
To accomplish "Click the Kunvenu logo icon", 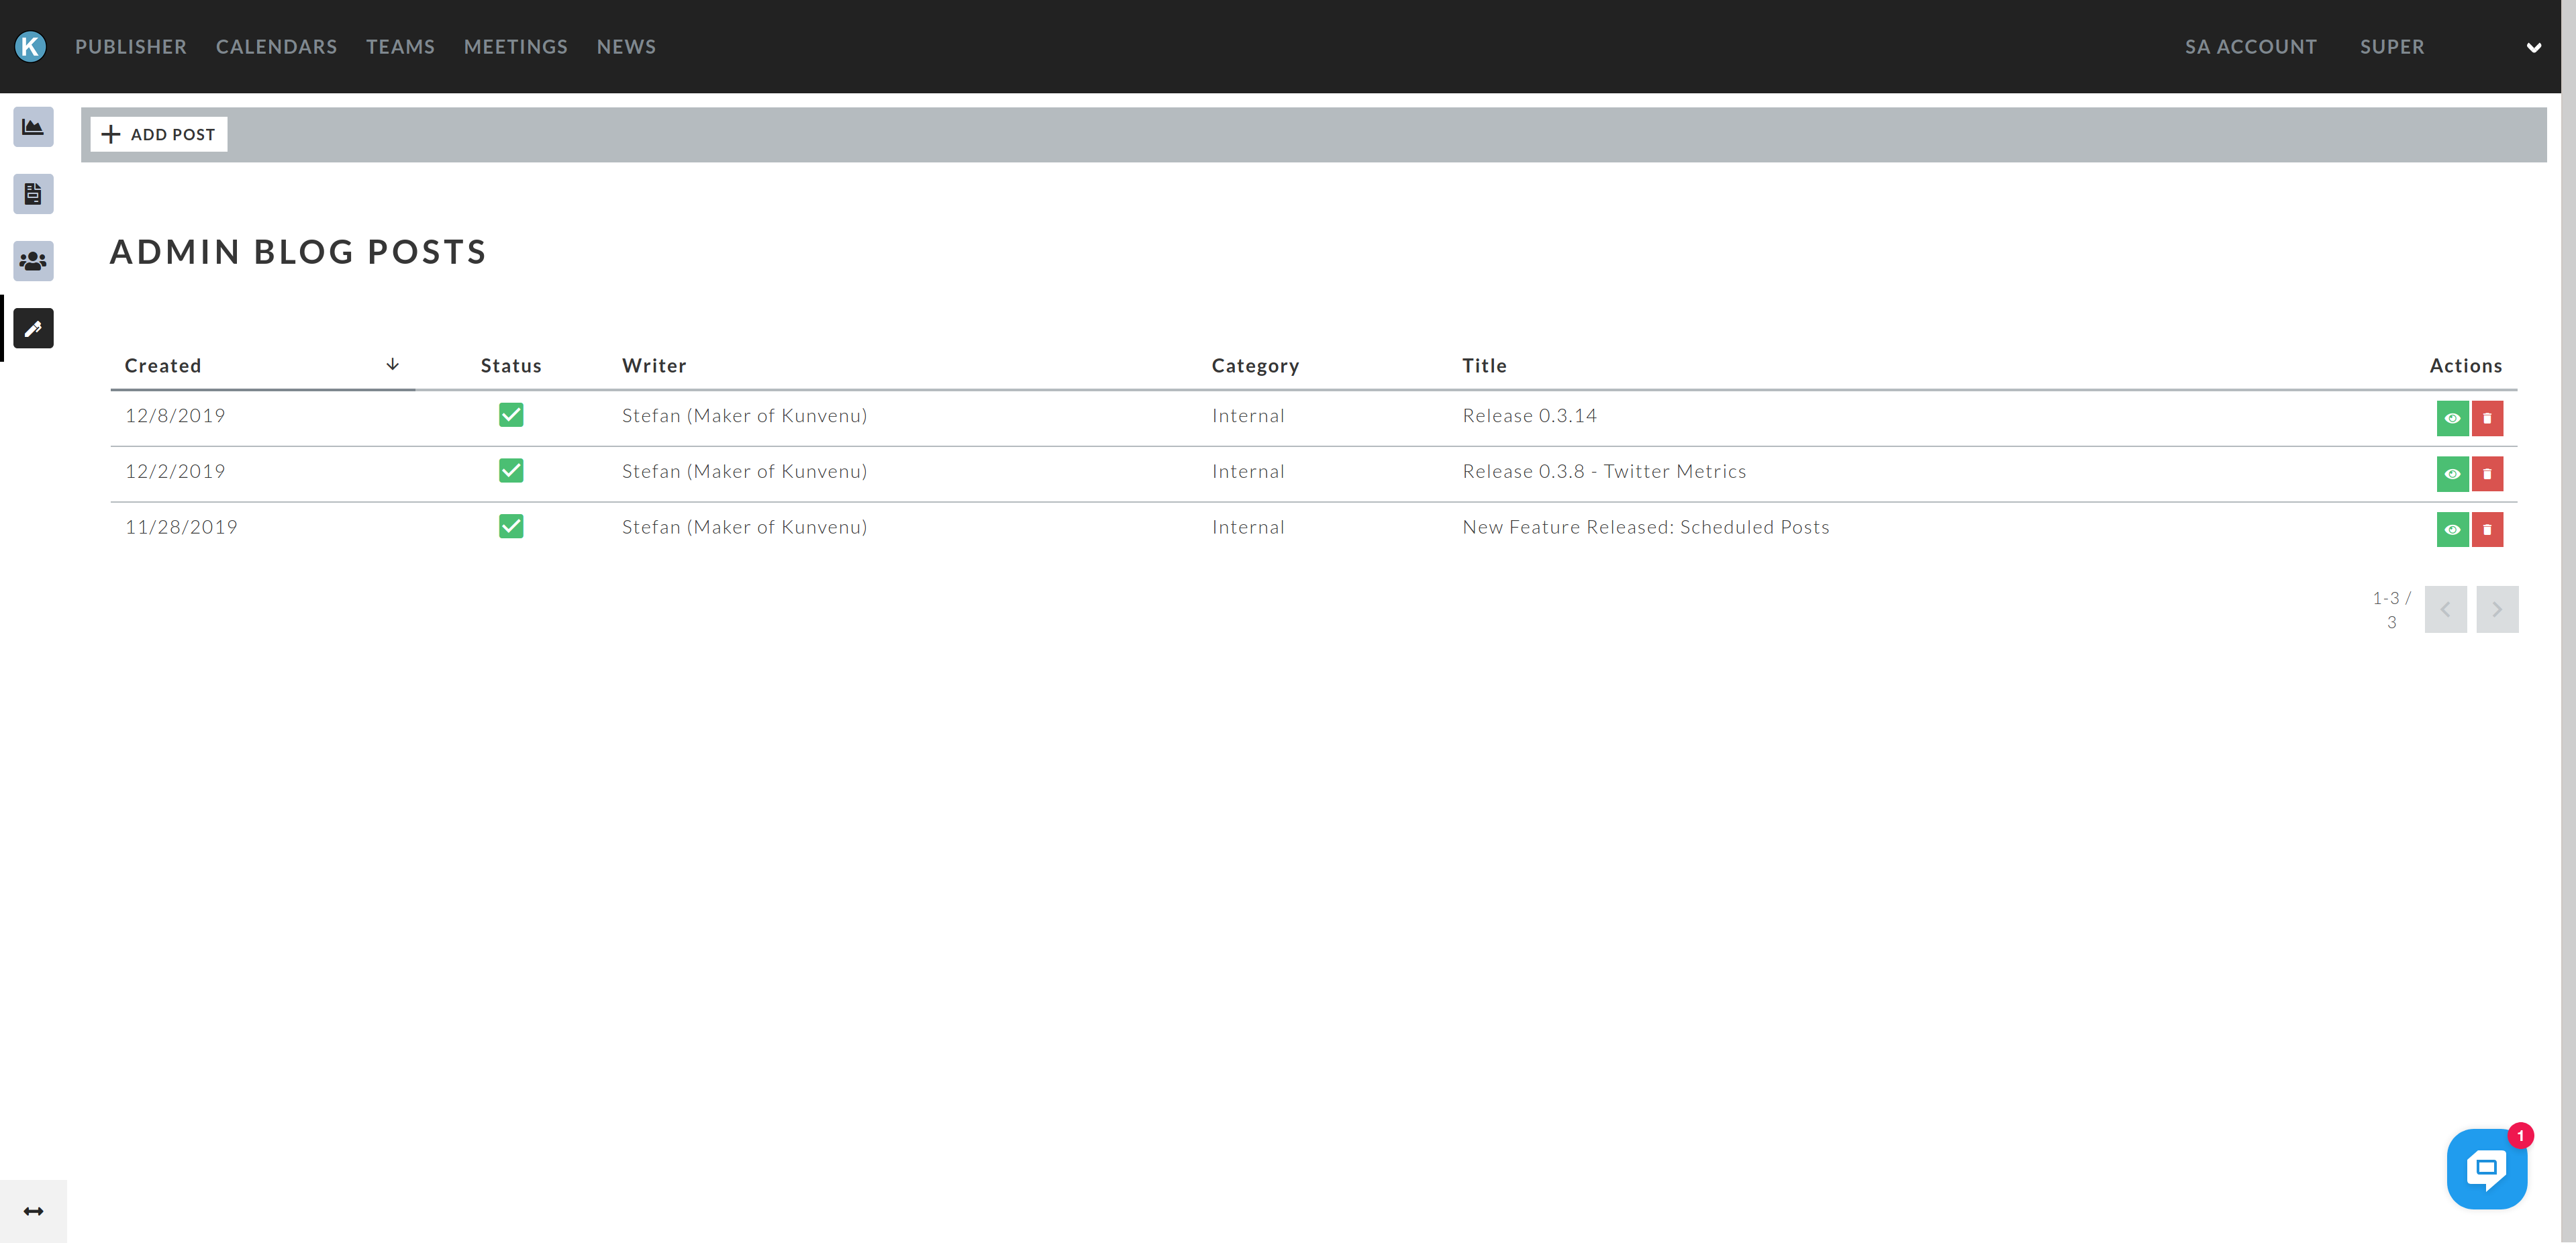I will pyautogui.click(x=30, y=46).
